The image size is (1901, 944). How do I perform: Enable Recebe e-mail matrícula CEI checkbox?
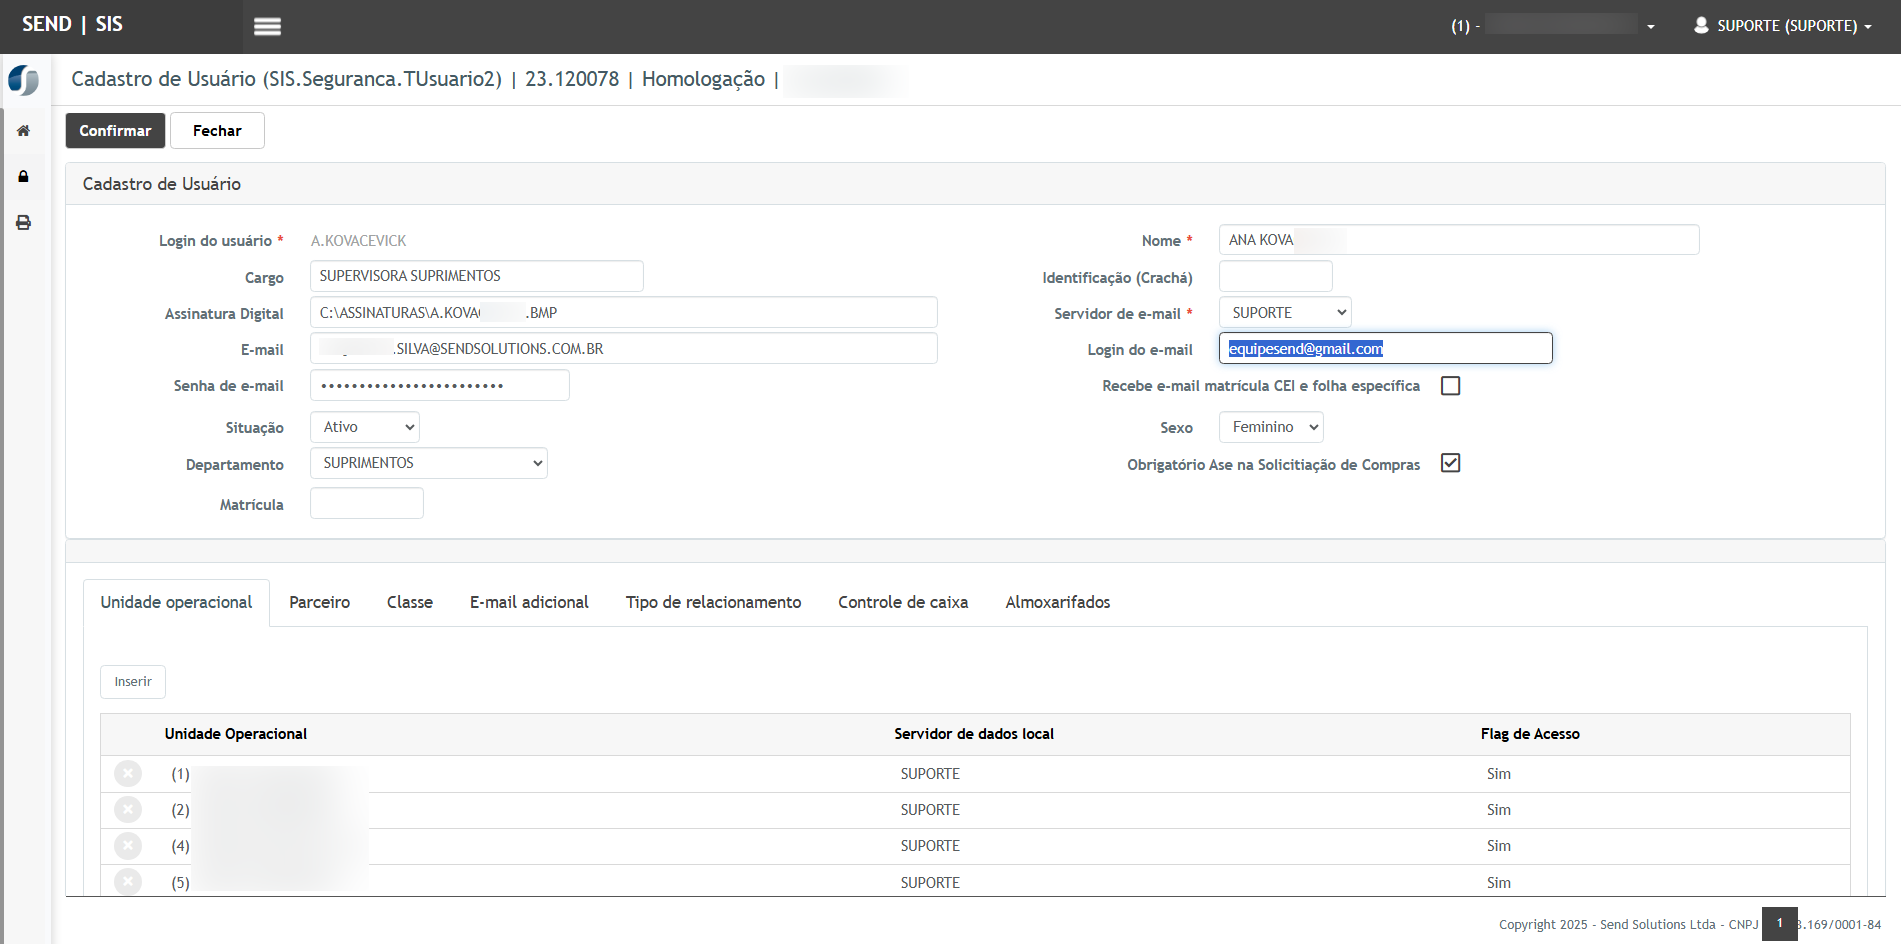coord(1450,386)
